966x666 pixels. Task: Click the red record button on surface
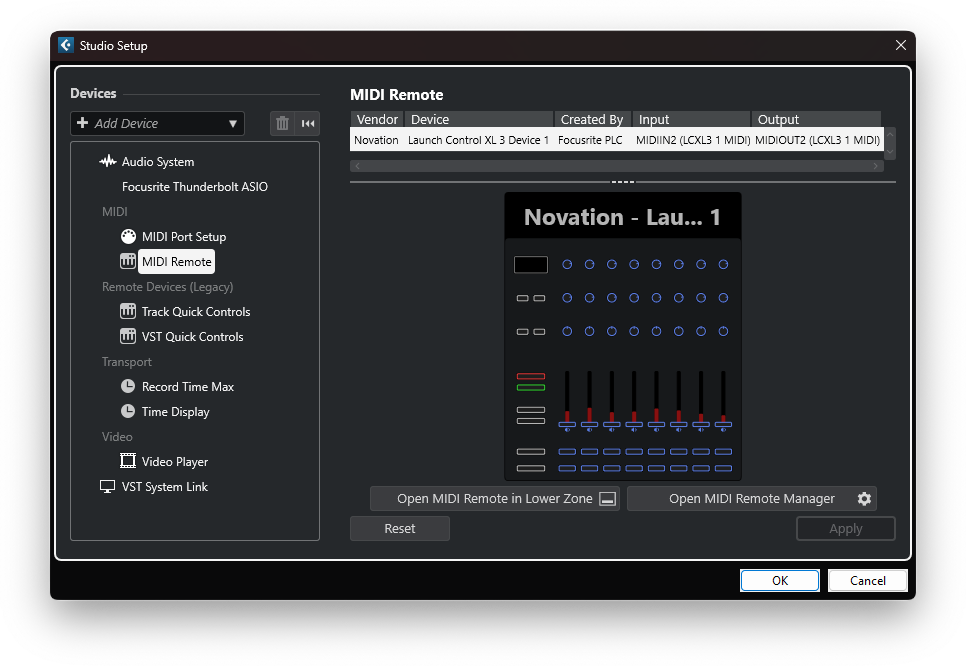click(530, 376)
